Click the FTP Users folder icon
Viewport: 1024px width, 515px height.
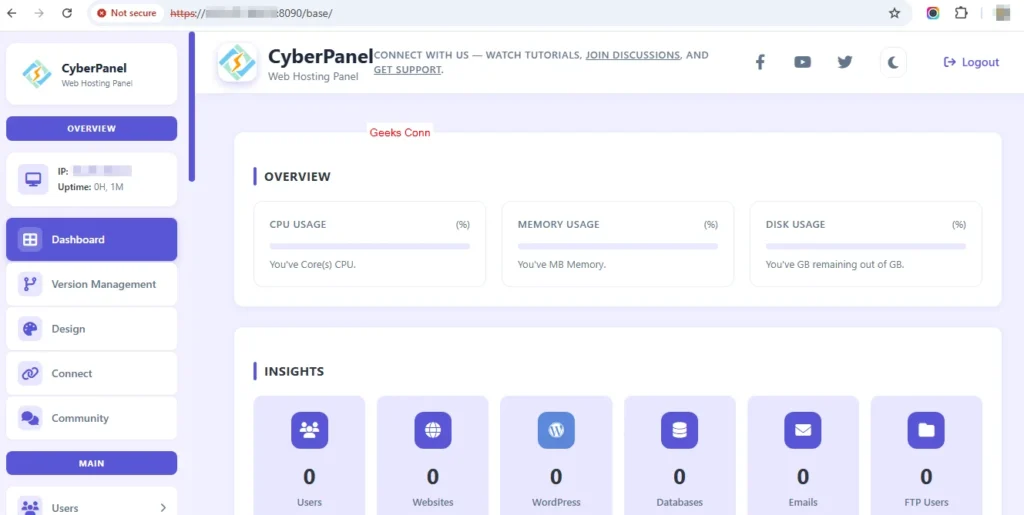(926, 430)
